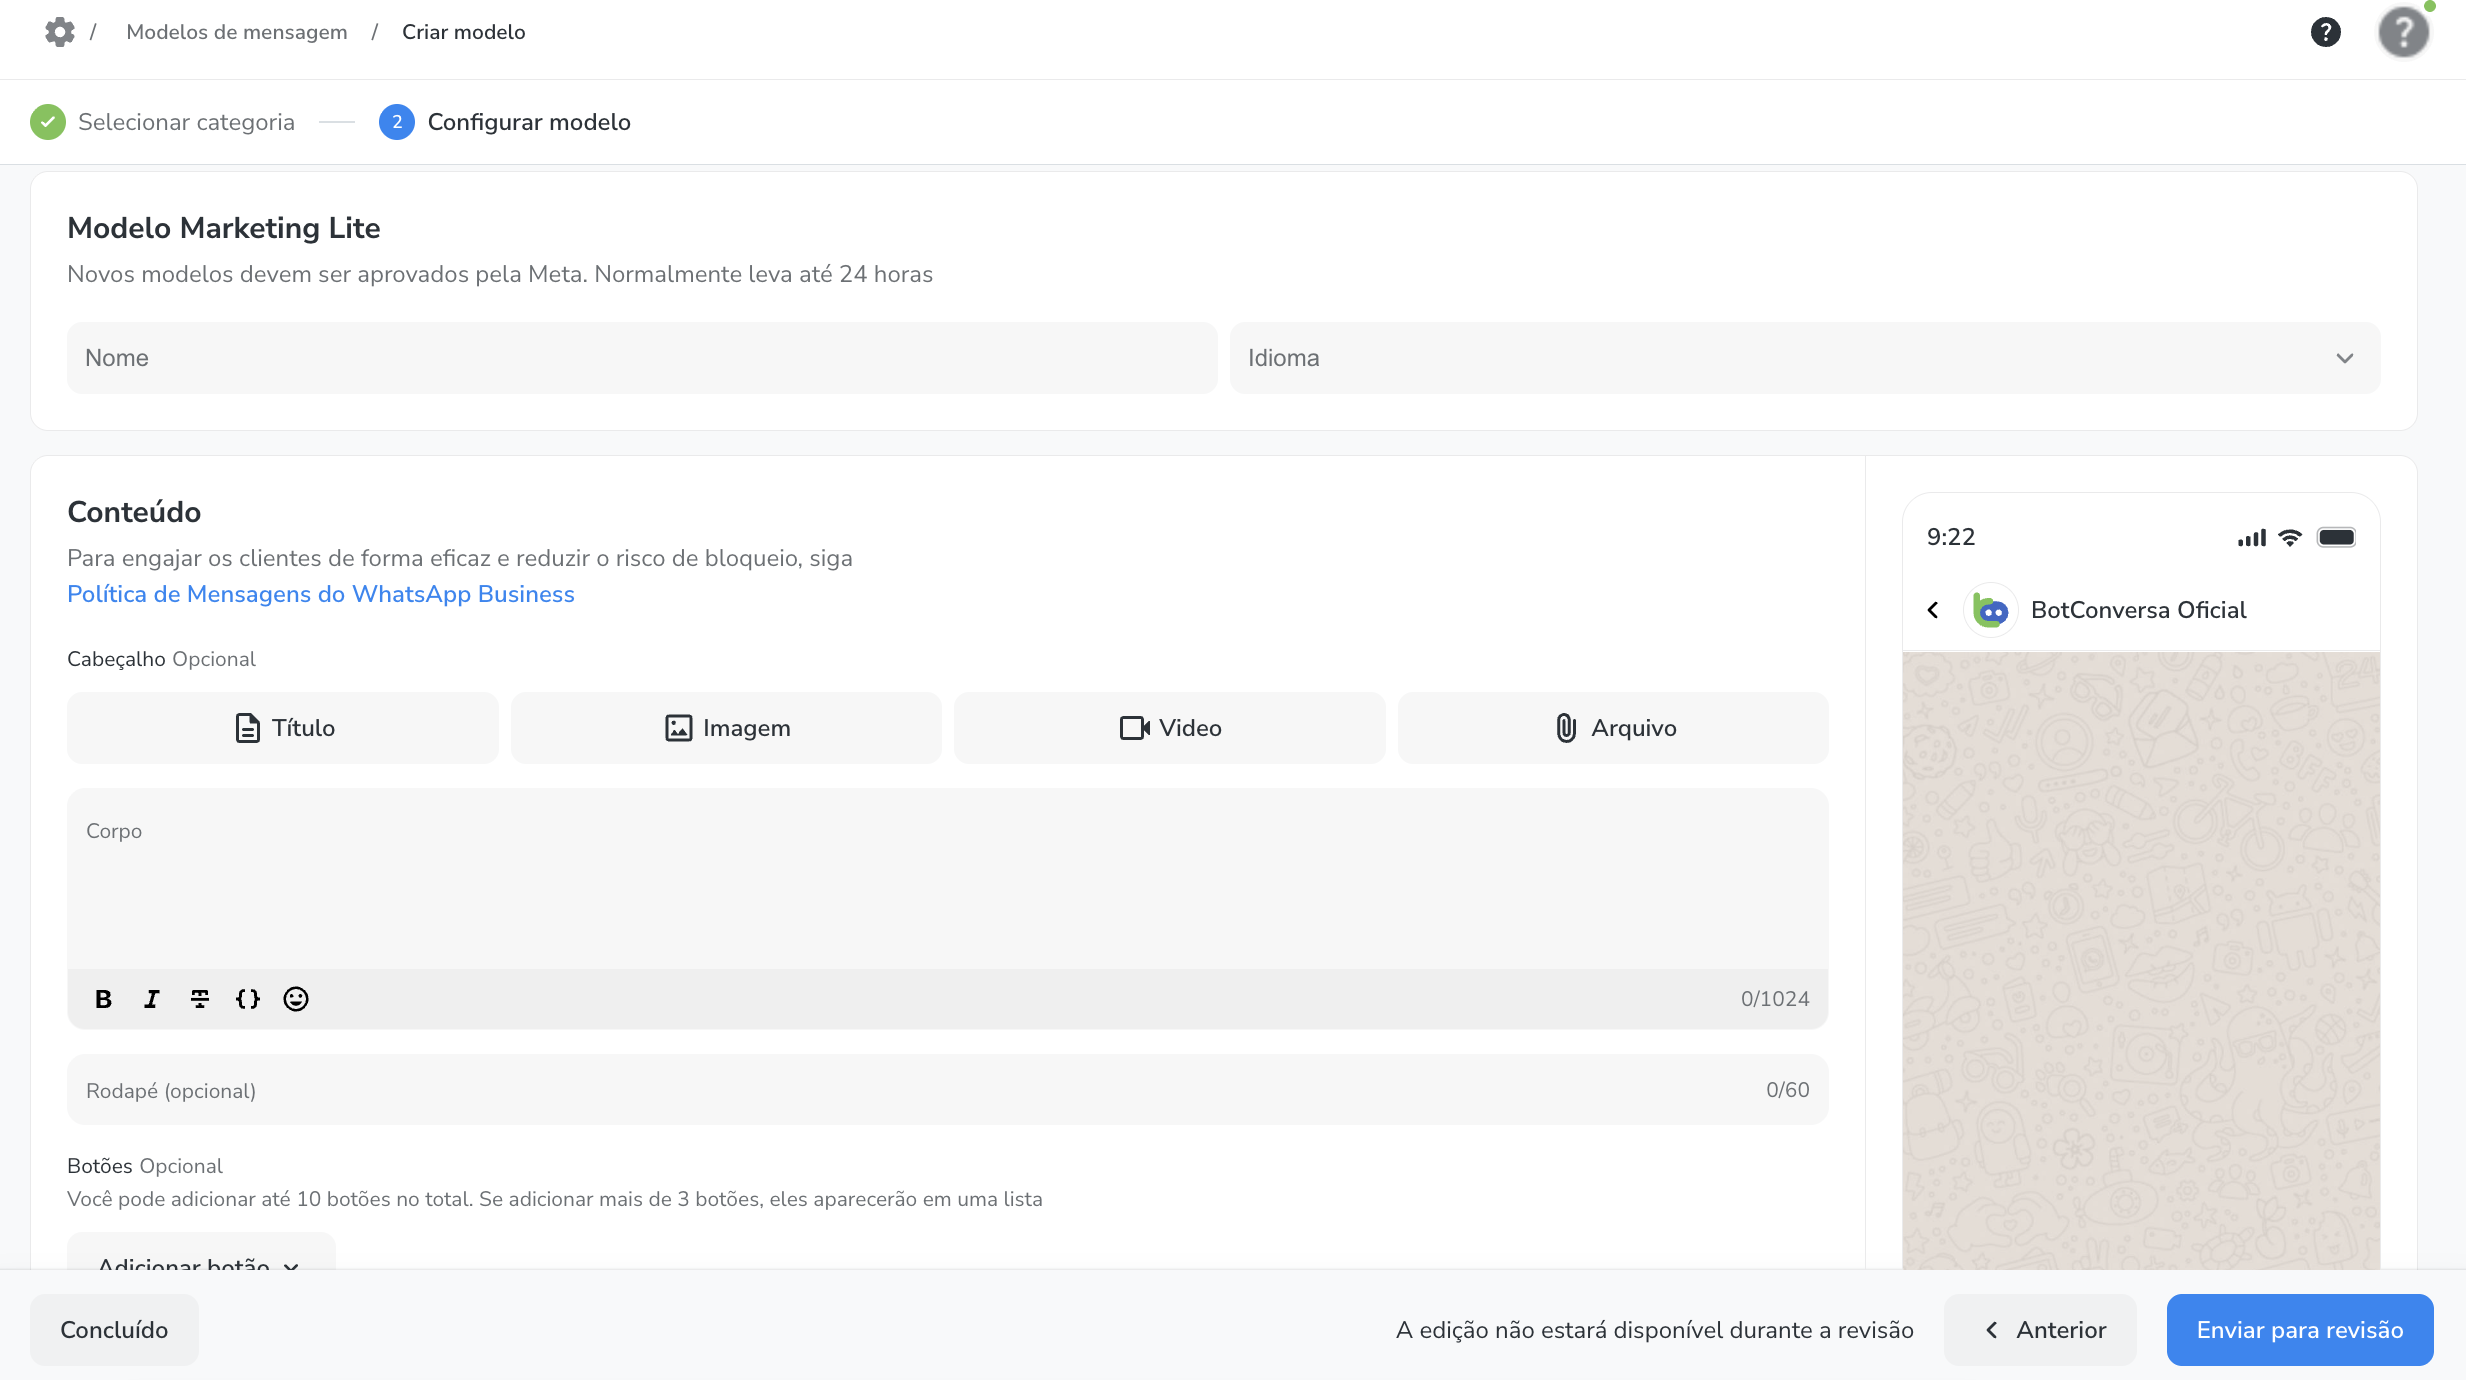The image size is (2466, 1380).
Task: Apply strikethrough formatting to body text
Action: click(200, 999)
